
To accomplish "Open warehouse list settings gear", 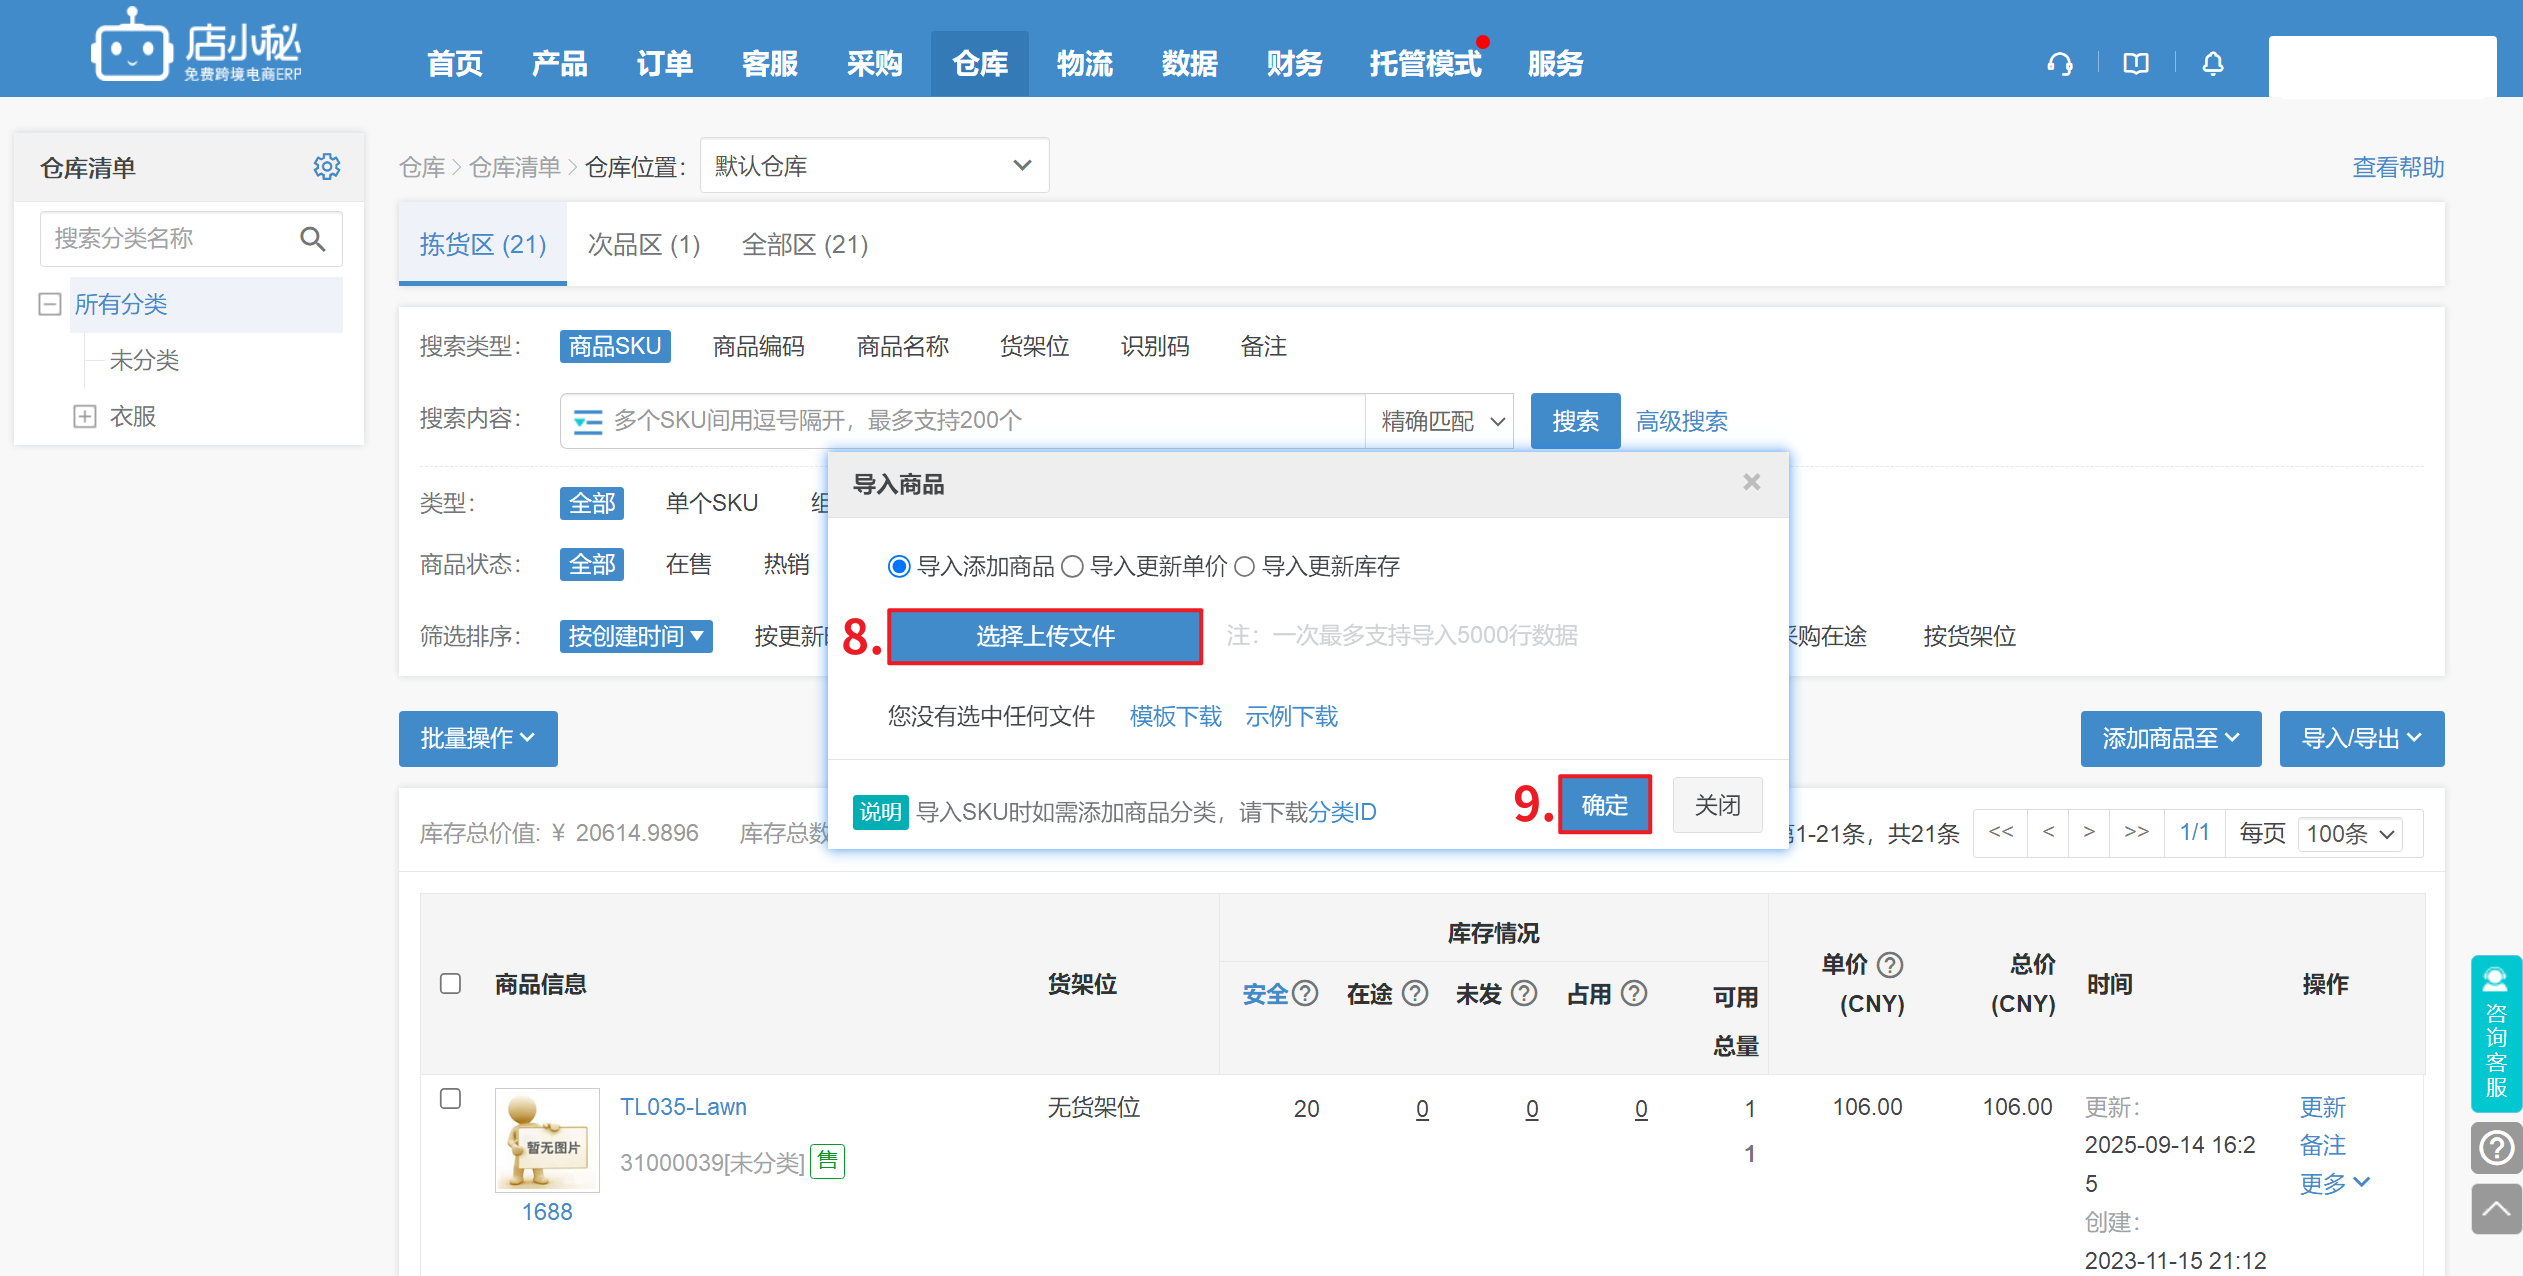I will (x=327, y=167).
